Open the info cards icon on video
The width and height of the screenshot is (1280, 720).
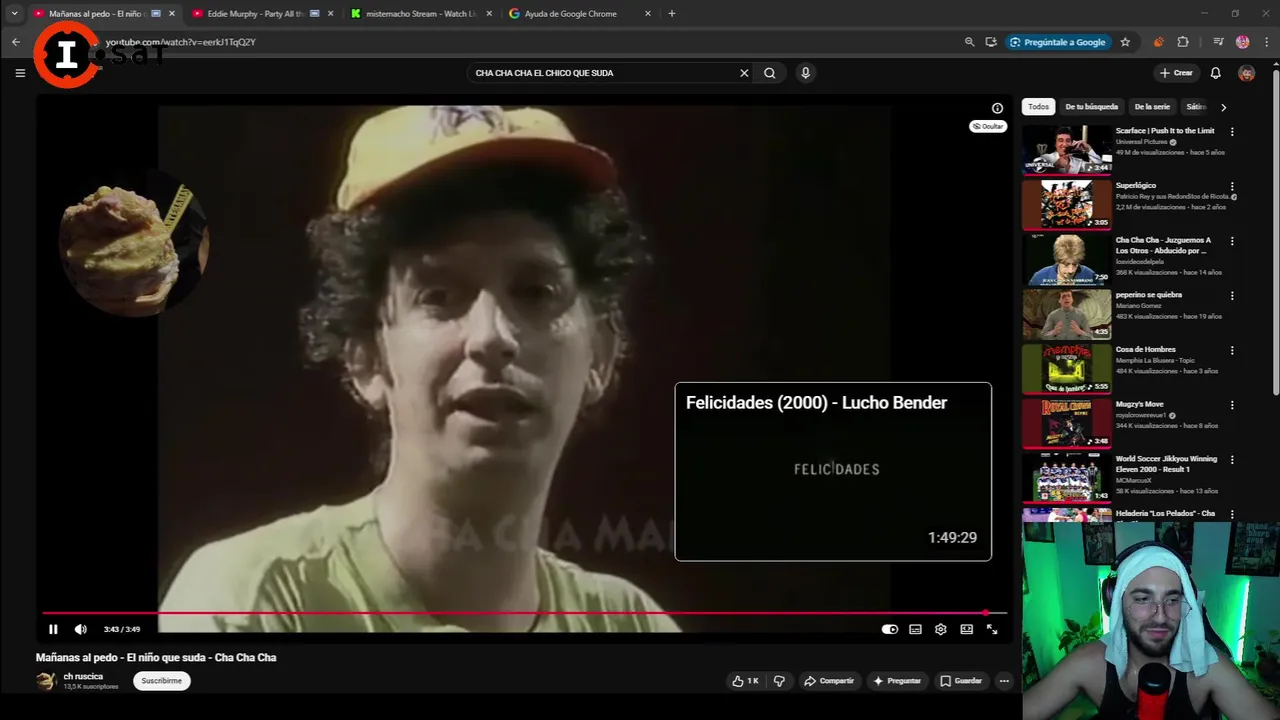click(997, 108)
